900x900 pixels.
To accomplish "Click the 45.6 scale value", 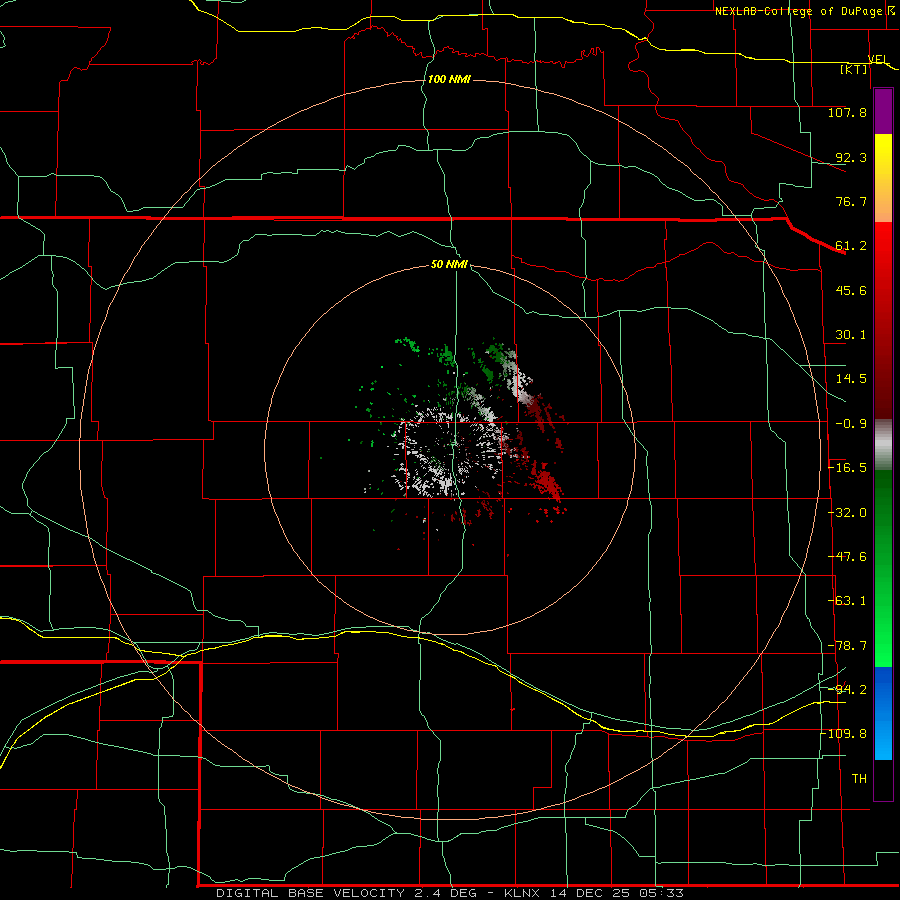I will pyautogui.click(x=851, y=290).
